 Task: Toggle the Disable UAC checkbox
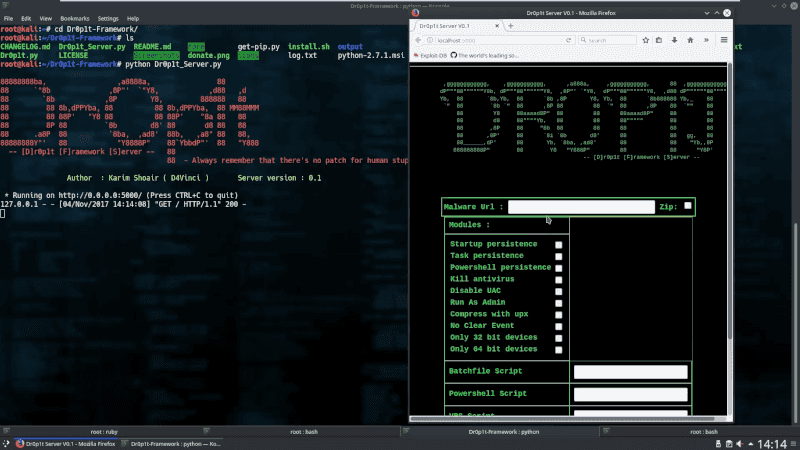click(559, 292)
